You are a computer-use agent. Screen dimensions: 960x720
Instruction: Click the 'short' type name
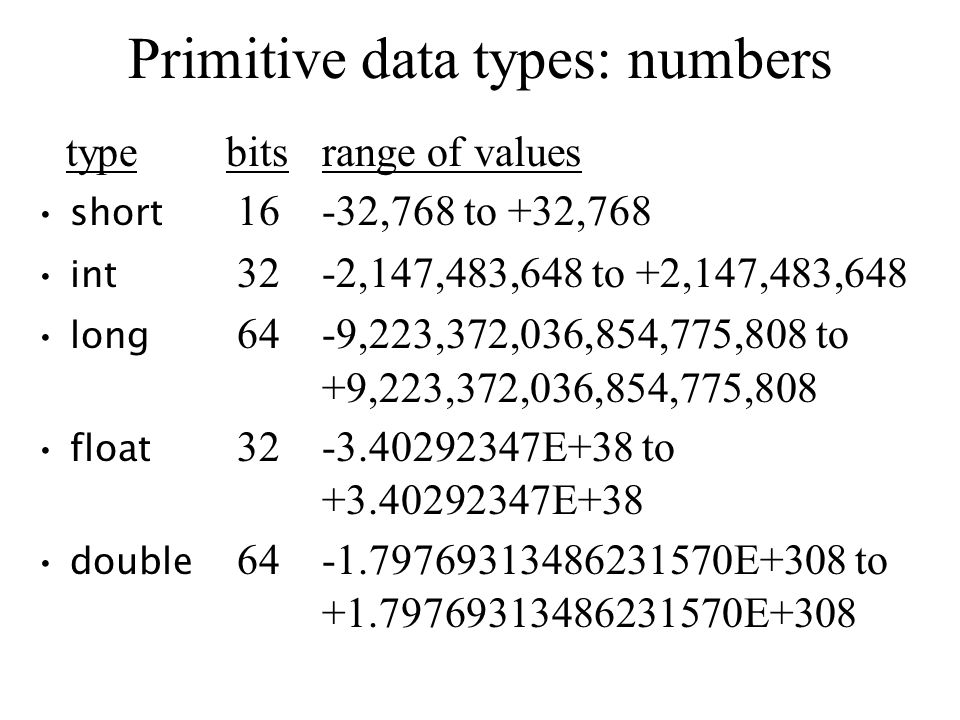pyautogui.click(x=116, y=213)
